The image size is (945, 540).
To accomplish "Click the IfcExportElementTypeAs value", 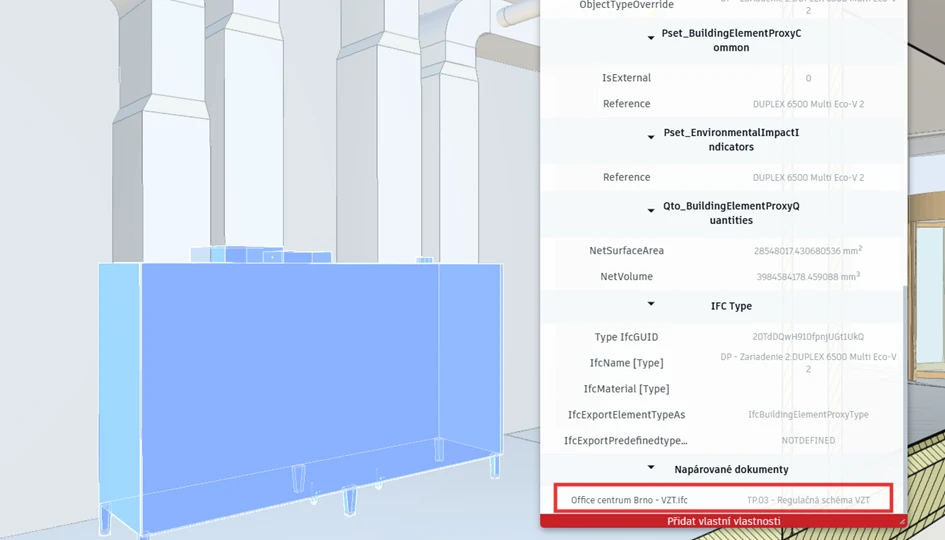I will pyautogui.click(x=808, y=414).
